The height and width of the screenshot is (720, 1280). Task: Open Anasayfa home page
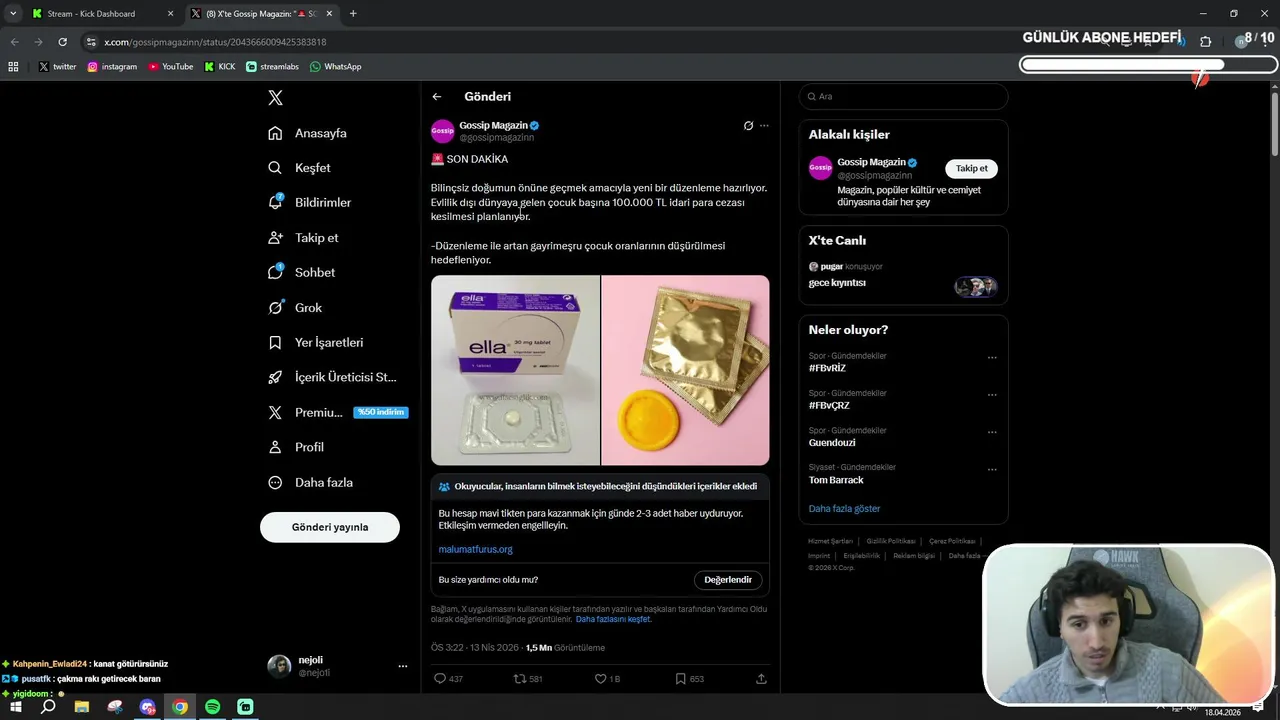pyautogui.click(x=308, y=133)
